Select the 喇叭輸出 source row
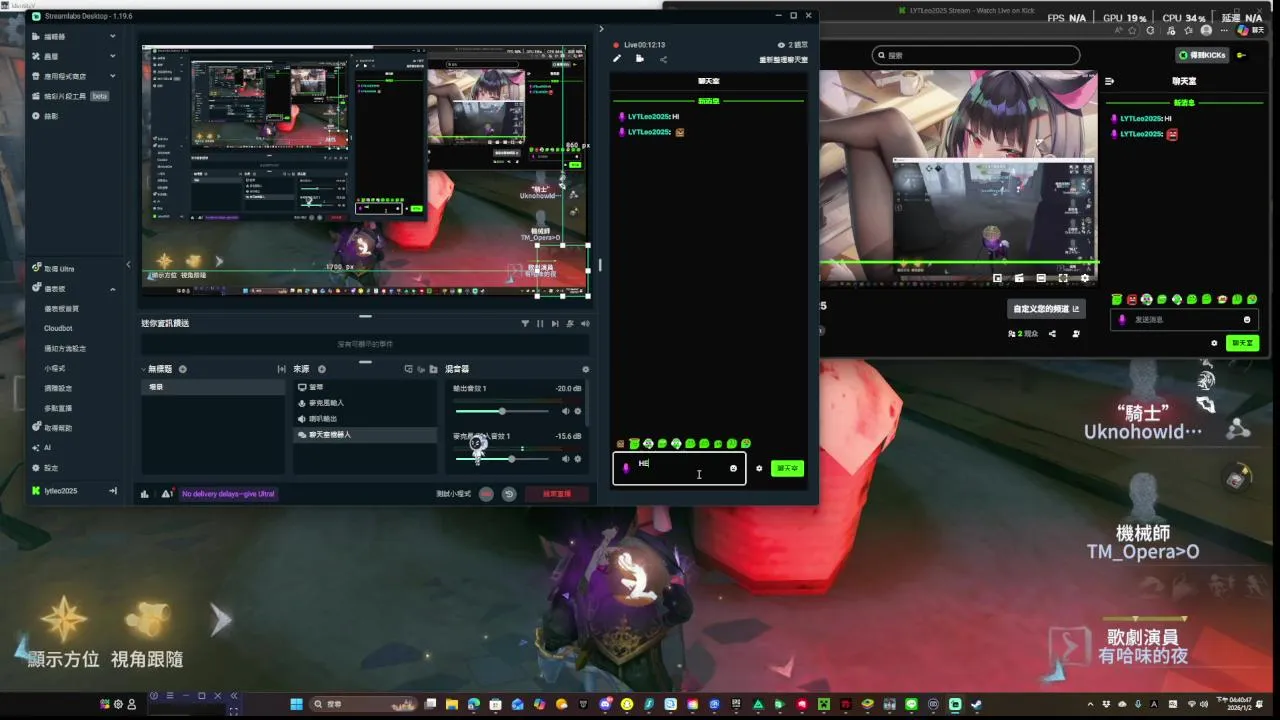The height and width of the screenshot is (720, 1280). click(x=364, y=419)
